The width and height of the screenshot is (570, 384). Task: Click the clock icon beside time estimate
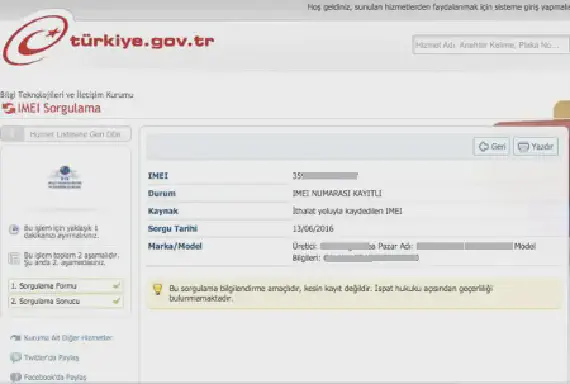pyautogui.click(x=14, y=230)
